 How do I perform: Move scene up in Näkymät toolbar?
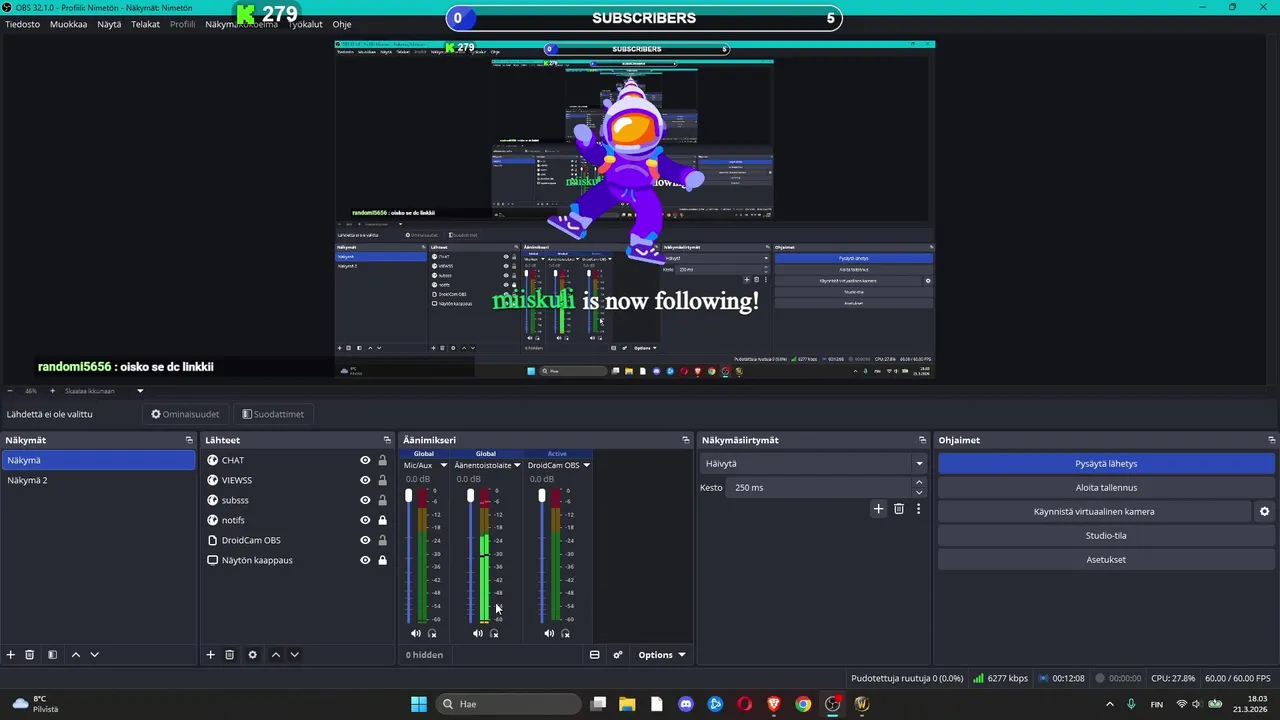(x=75, y=655)
